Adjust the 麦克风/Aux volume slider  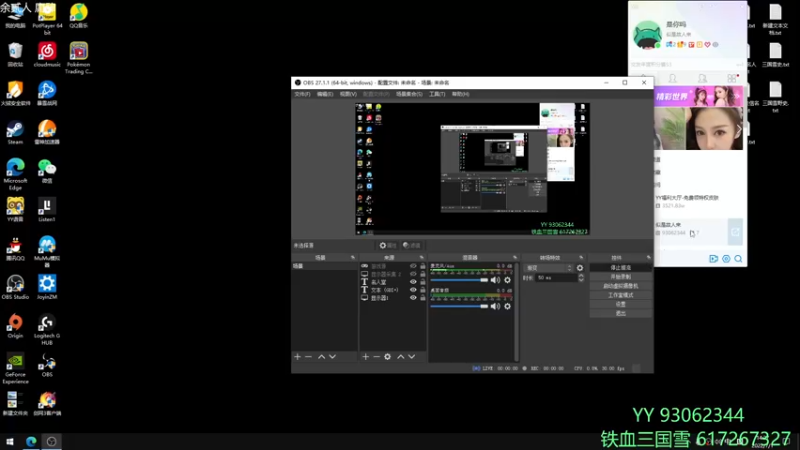point(459,280)
